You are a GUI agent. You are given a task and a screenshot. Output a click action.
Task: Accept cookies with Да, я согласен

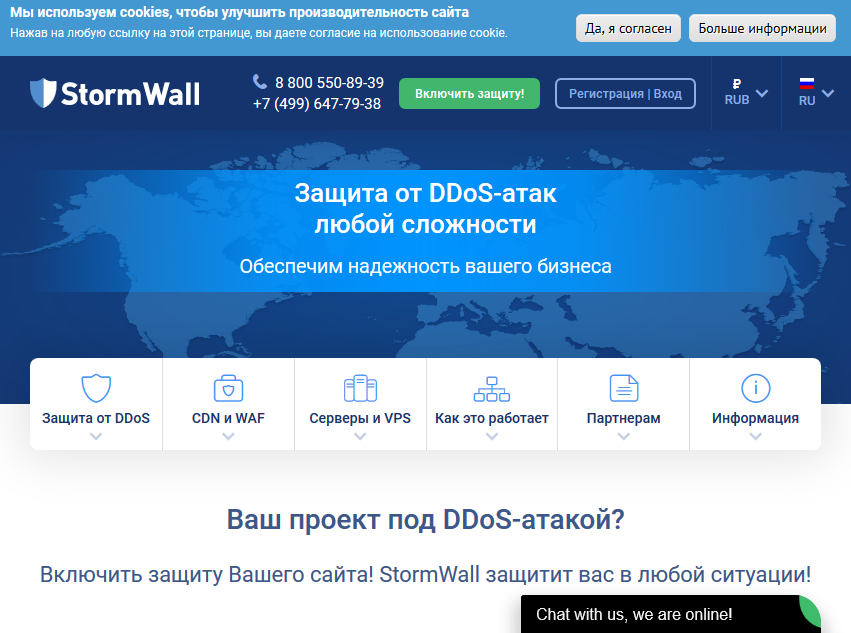(628, 28)
